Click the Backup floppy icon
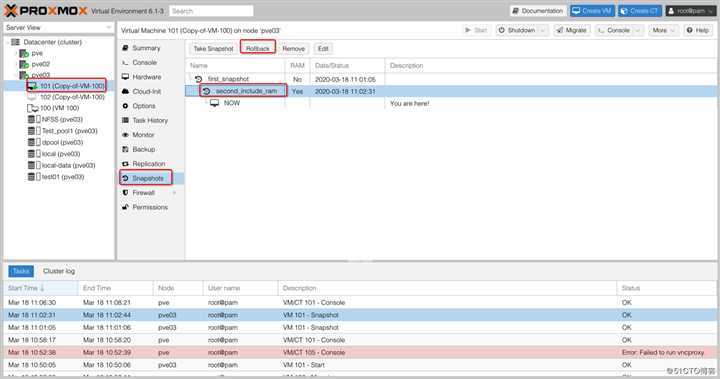This screenshot has height=379, width=720. click(125, 149)
